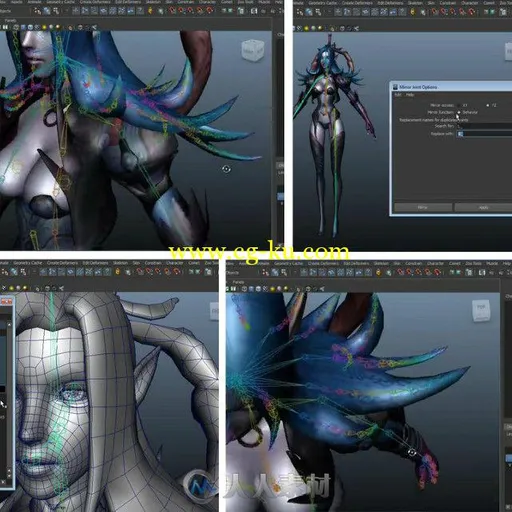The width and height of the screenshot is (512, 512).
Task: Toggle curves selection mask above full-body view
Action: point(356,12)
